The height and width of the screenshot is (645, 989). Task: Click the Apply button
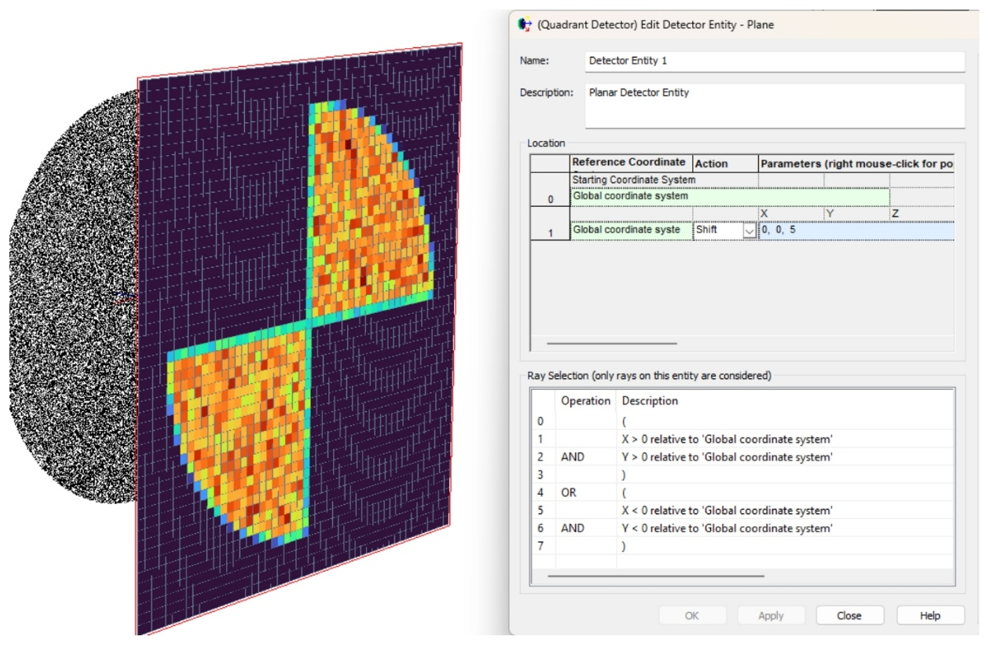pos(770,616)
